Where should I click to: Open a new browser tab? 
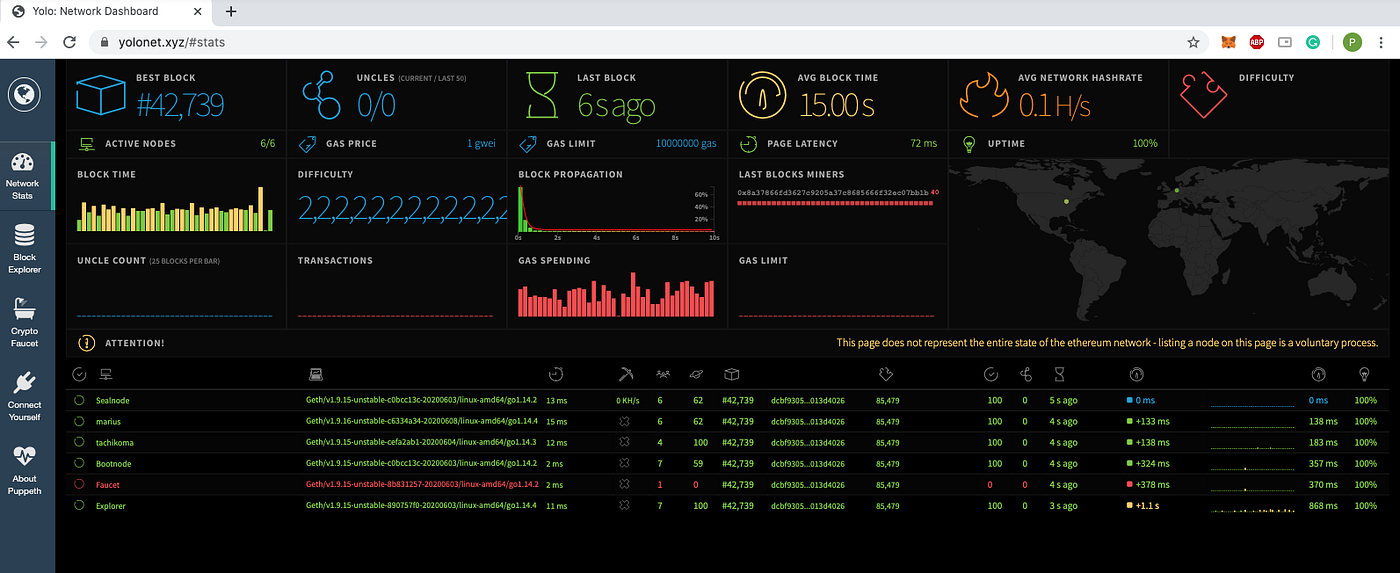(x=231, y=12)
